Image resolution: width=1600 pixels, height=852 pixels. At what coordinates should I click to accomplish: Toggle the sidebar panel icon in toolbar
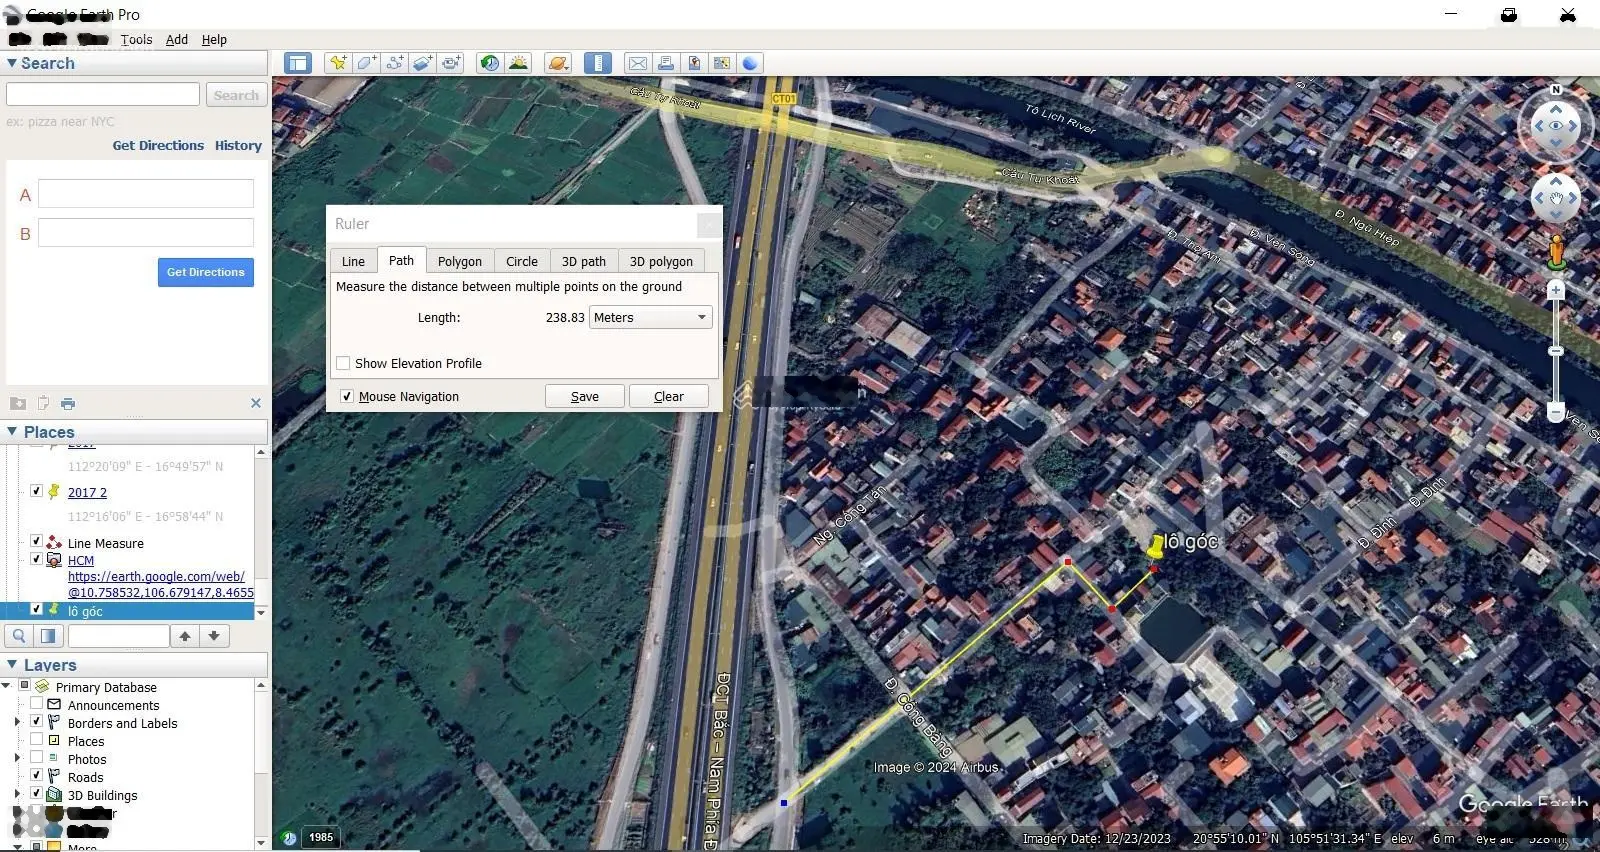click(x=297, y=63)
